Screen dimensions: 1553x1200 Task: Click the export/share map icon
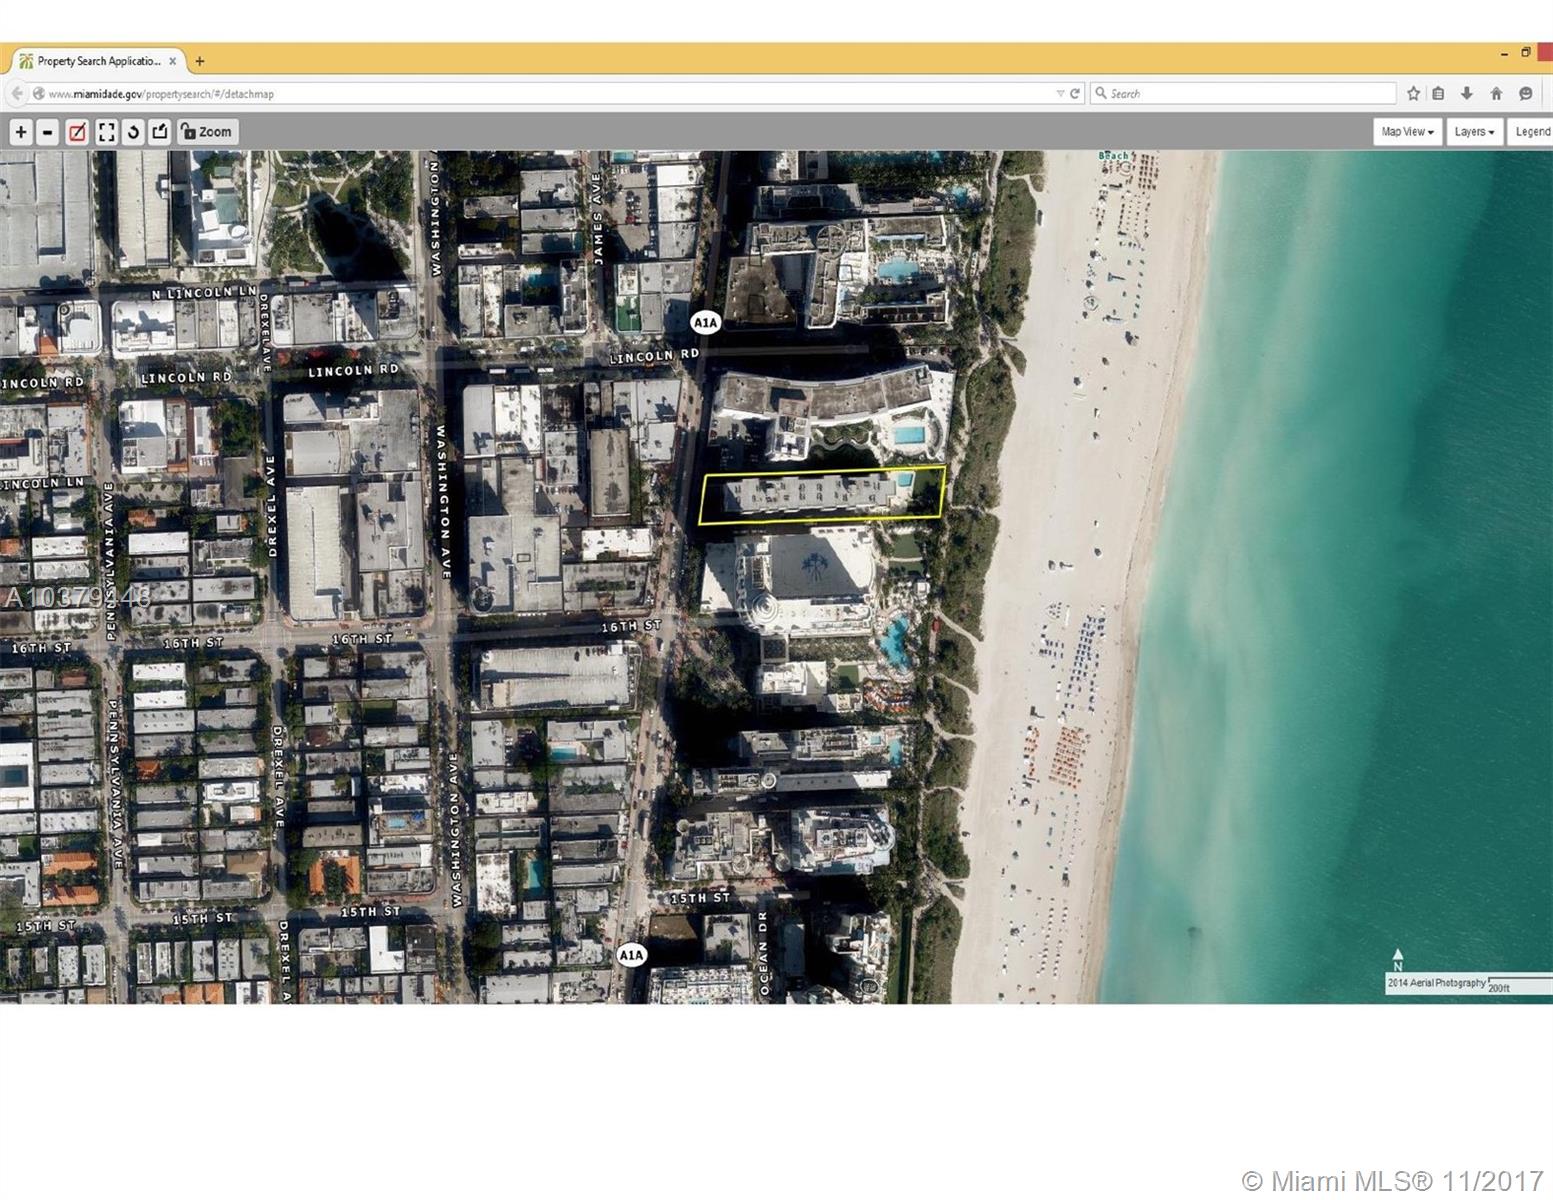(x=160, y=132)
